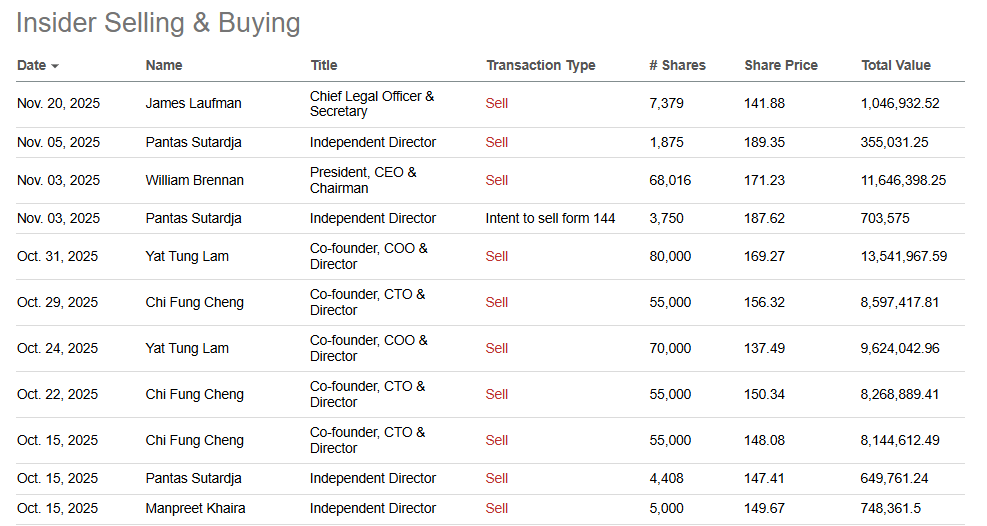Click Sell on Nov. 20 Laufman row
987x526 pixels.
496,103
